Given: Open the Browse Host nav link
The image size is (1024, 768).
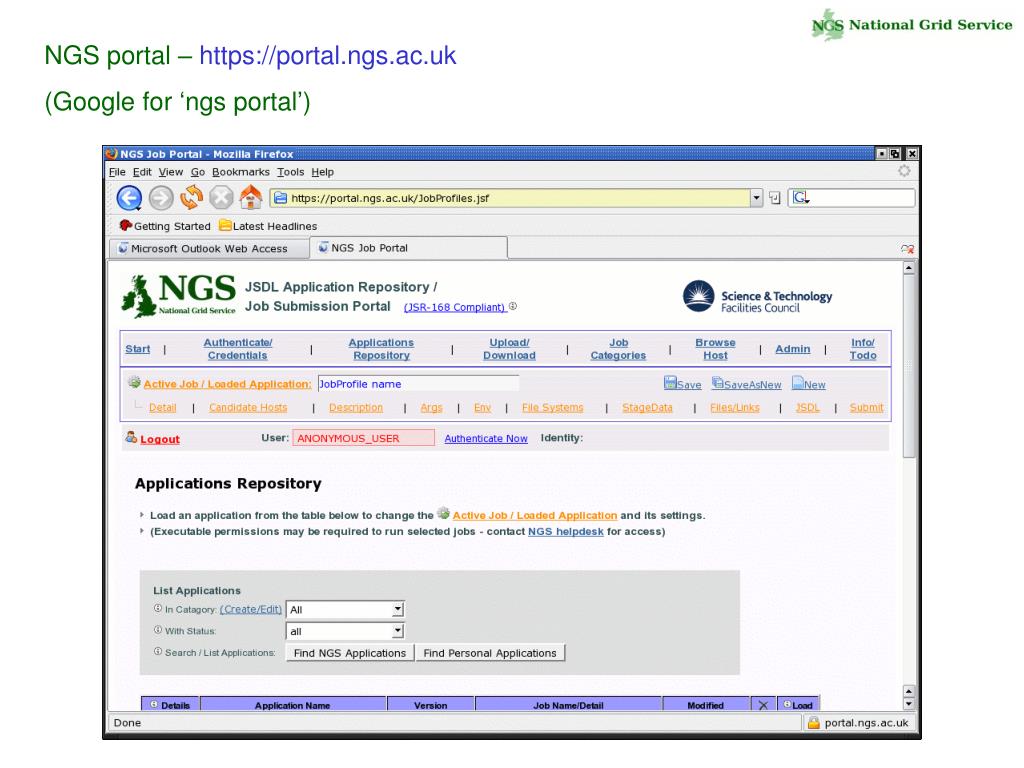Looking at the screenshot, I should pos(715,349).
